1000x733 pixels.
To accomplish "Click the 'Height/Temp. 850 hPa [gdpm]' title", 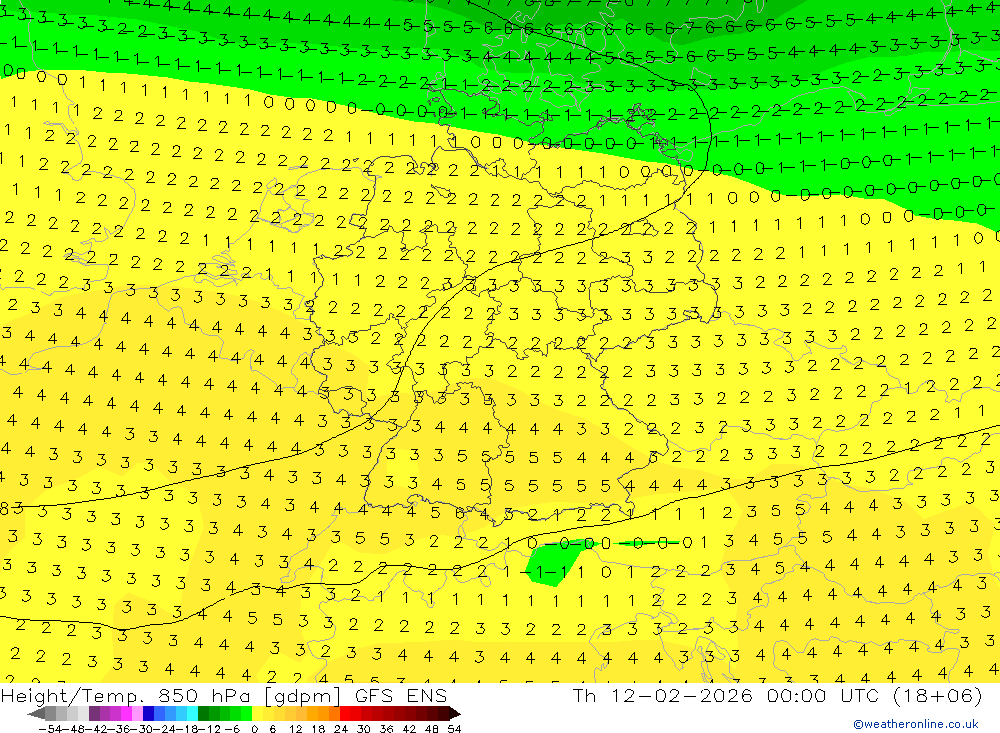I will pos(171,696).
